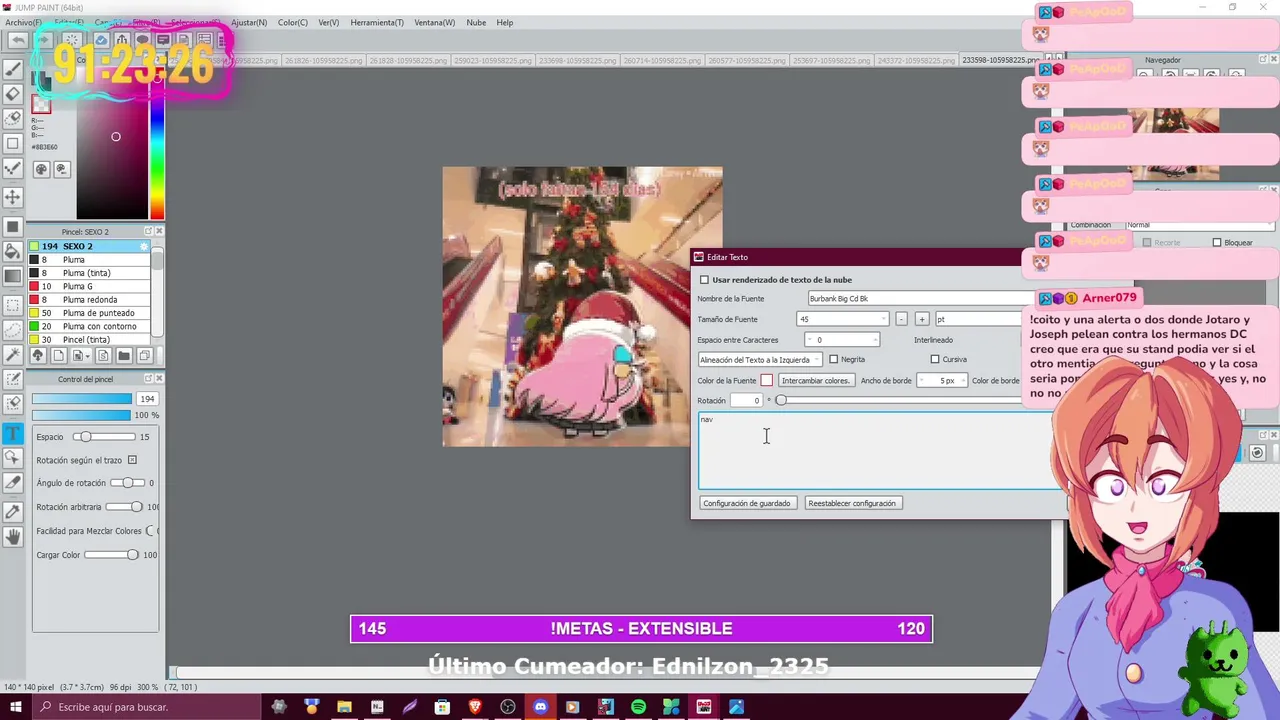Open the color palette icon

tap(41, 170)
